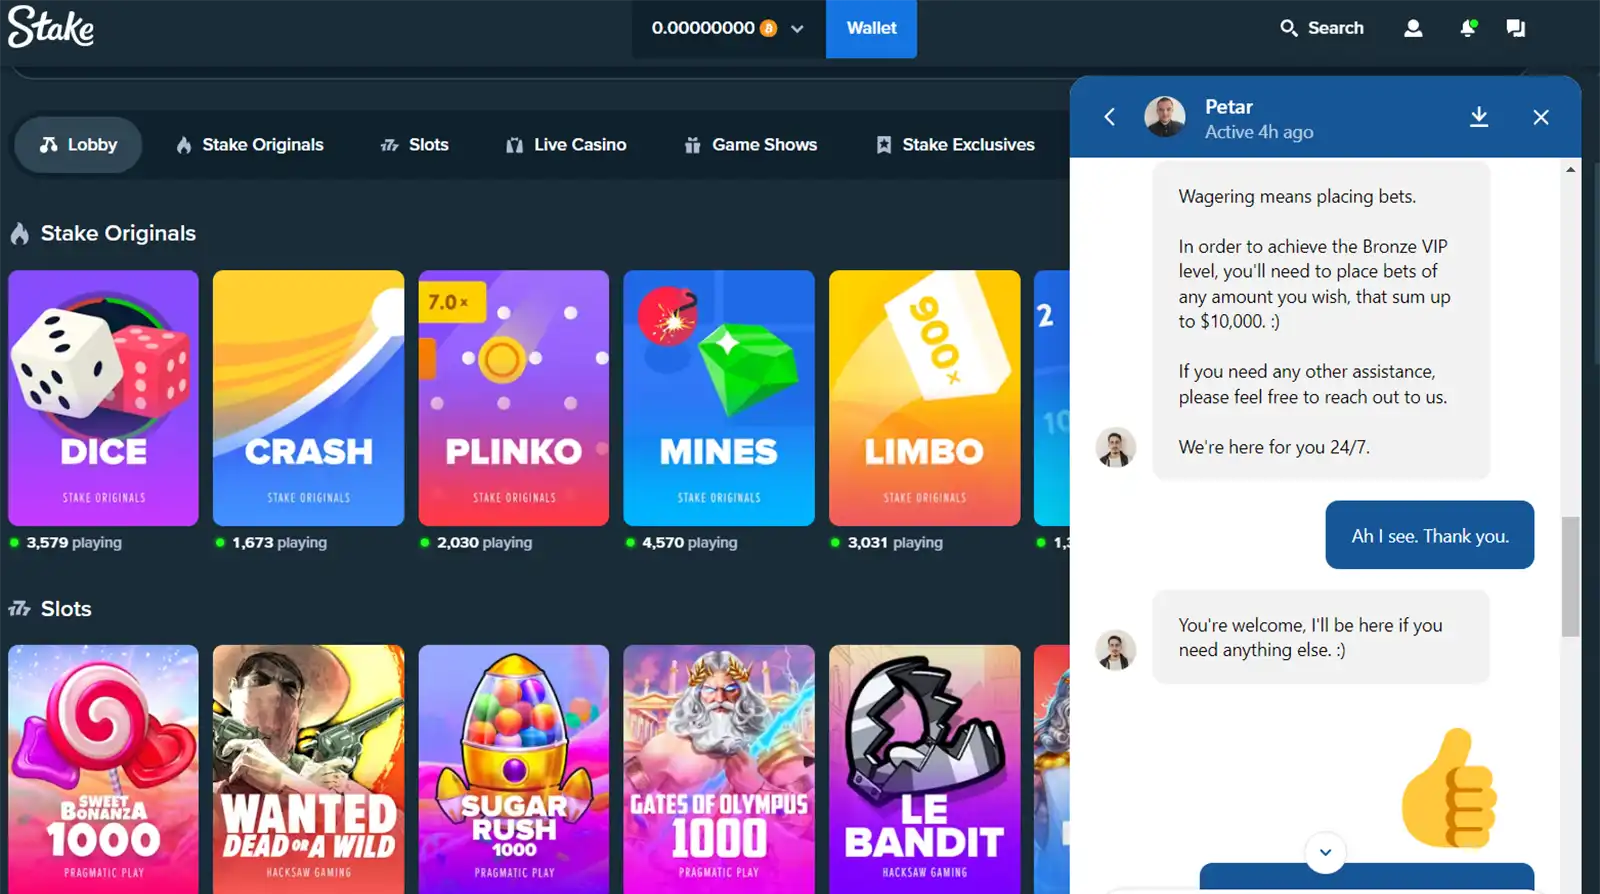Open Wanted Dead or a Wild slot
The width and height of the screenshot is (1600, 894).
click(309, 769)
